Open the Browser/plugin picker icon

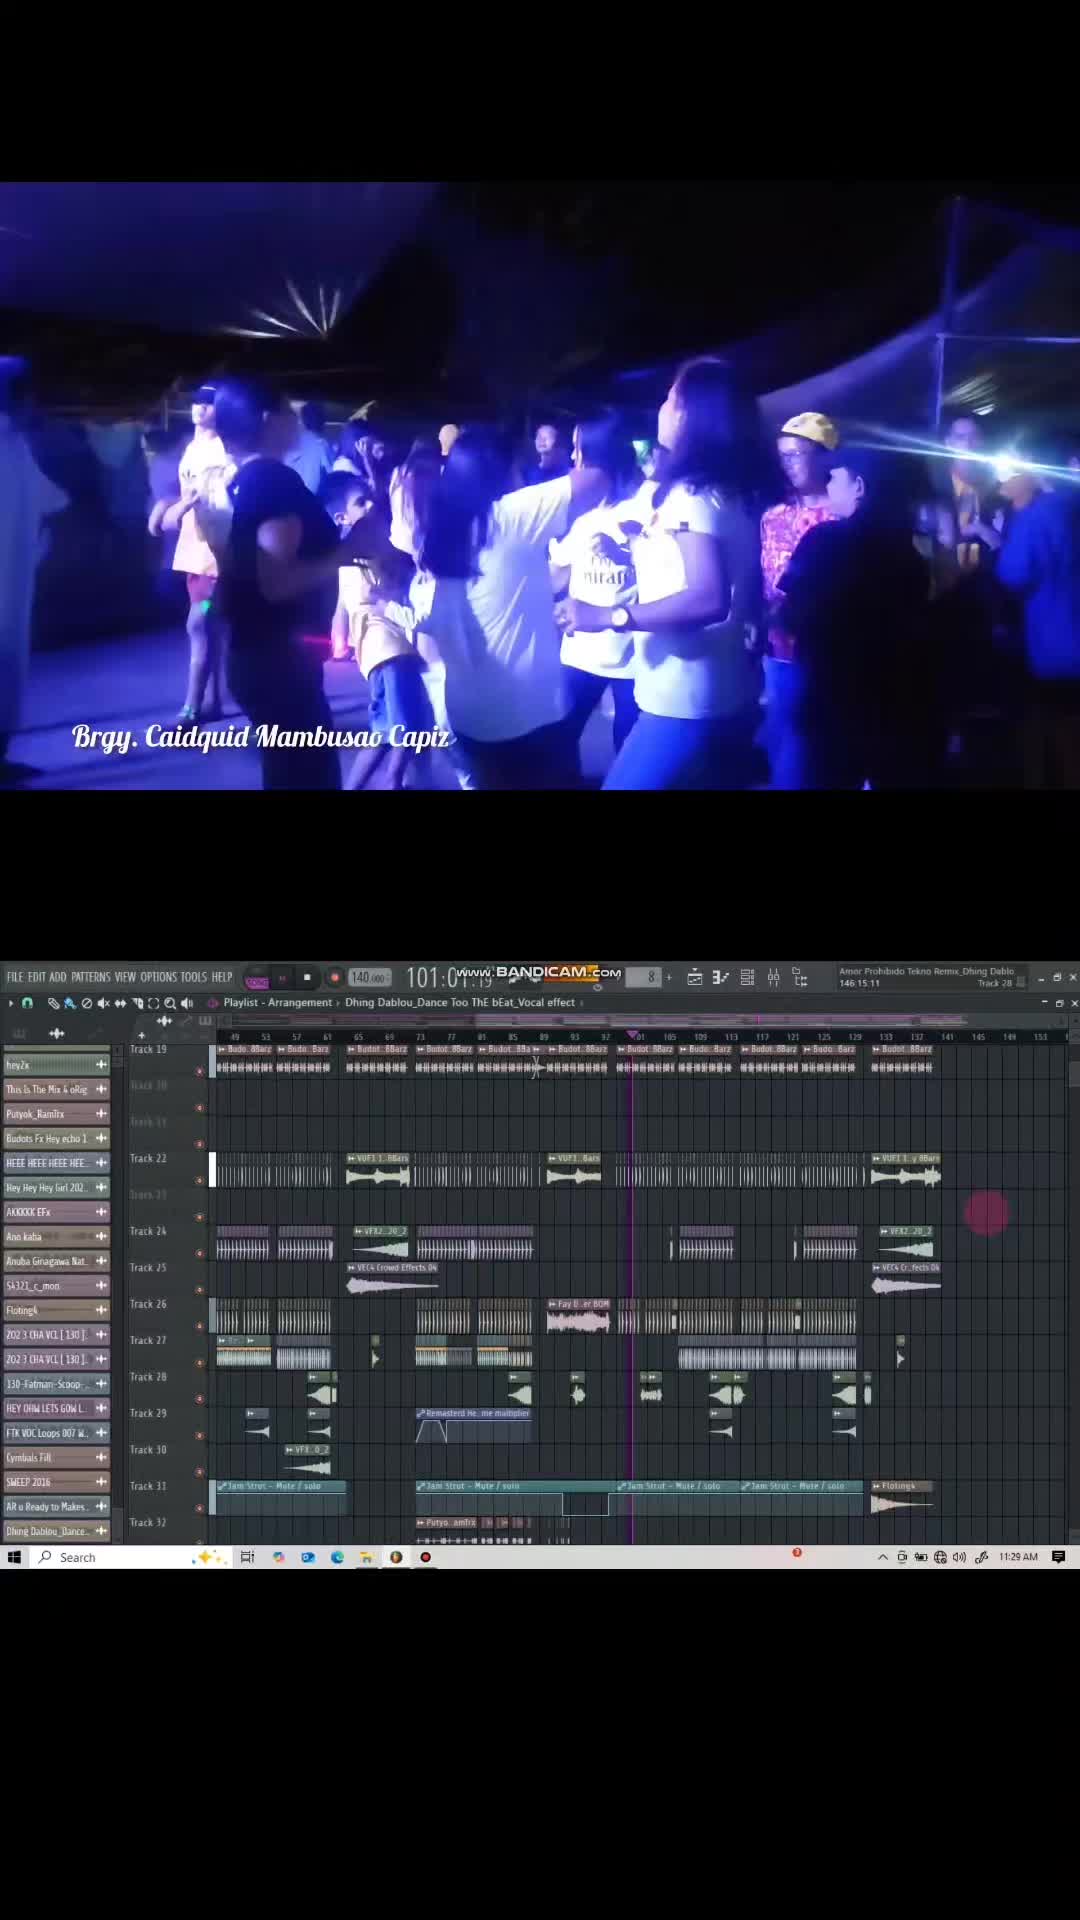(x=800, y=978)
